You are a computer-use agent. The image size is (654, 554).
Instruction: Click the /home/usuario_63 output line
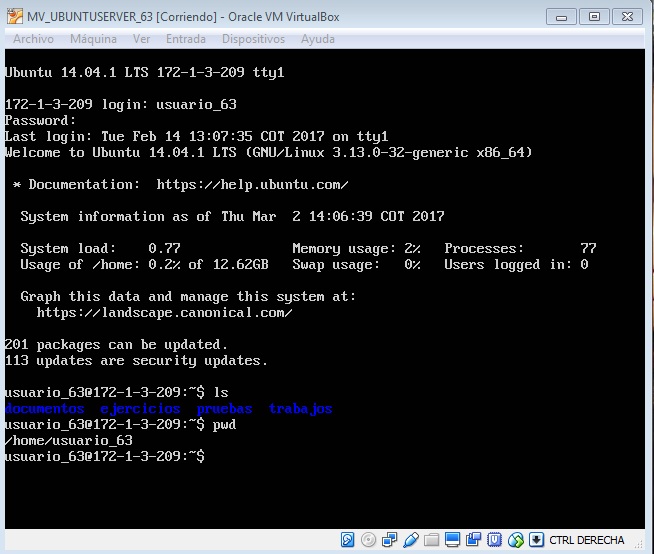click(x=69, y=441)
